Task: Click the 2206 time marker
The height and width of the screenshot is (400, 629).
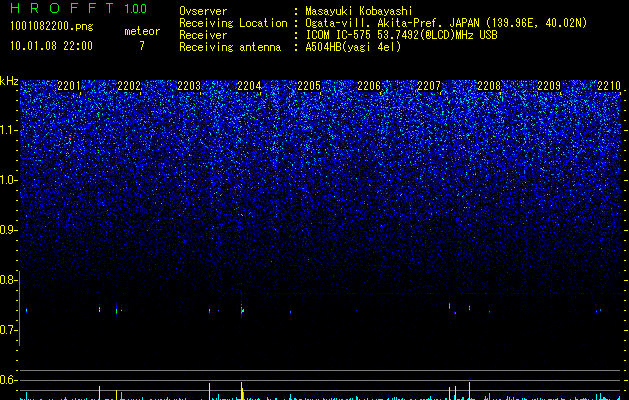Action: 369,86
